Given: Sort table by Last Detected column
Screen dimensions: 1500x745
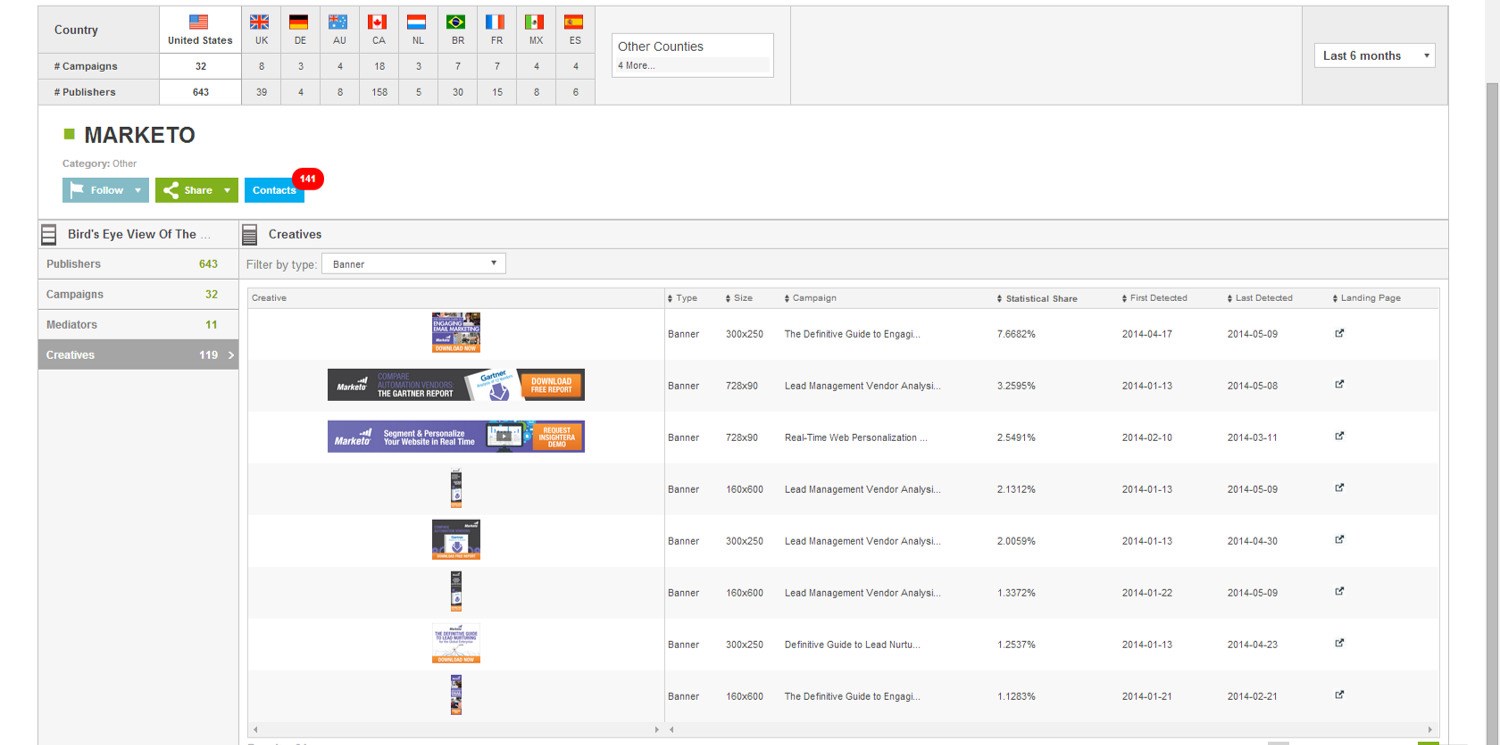Looking at the screenshot, I should pyautogui.click(x=1260, y=298).
